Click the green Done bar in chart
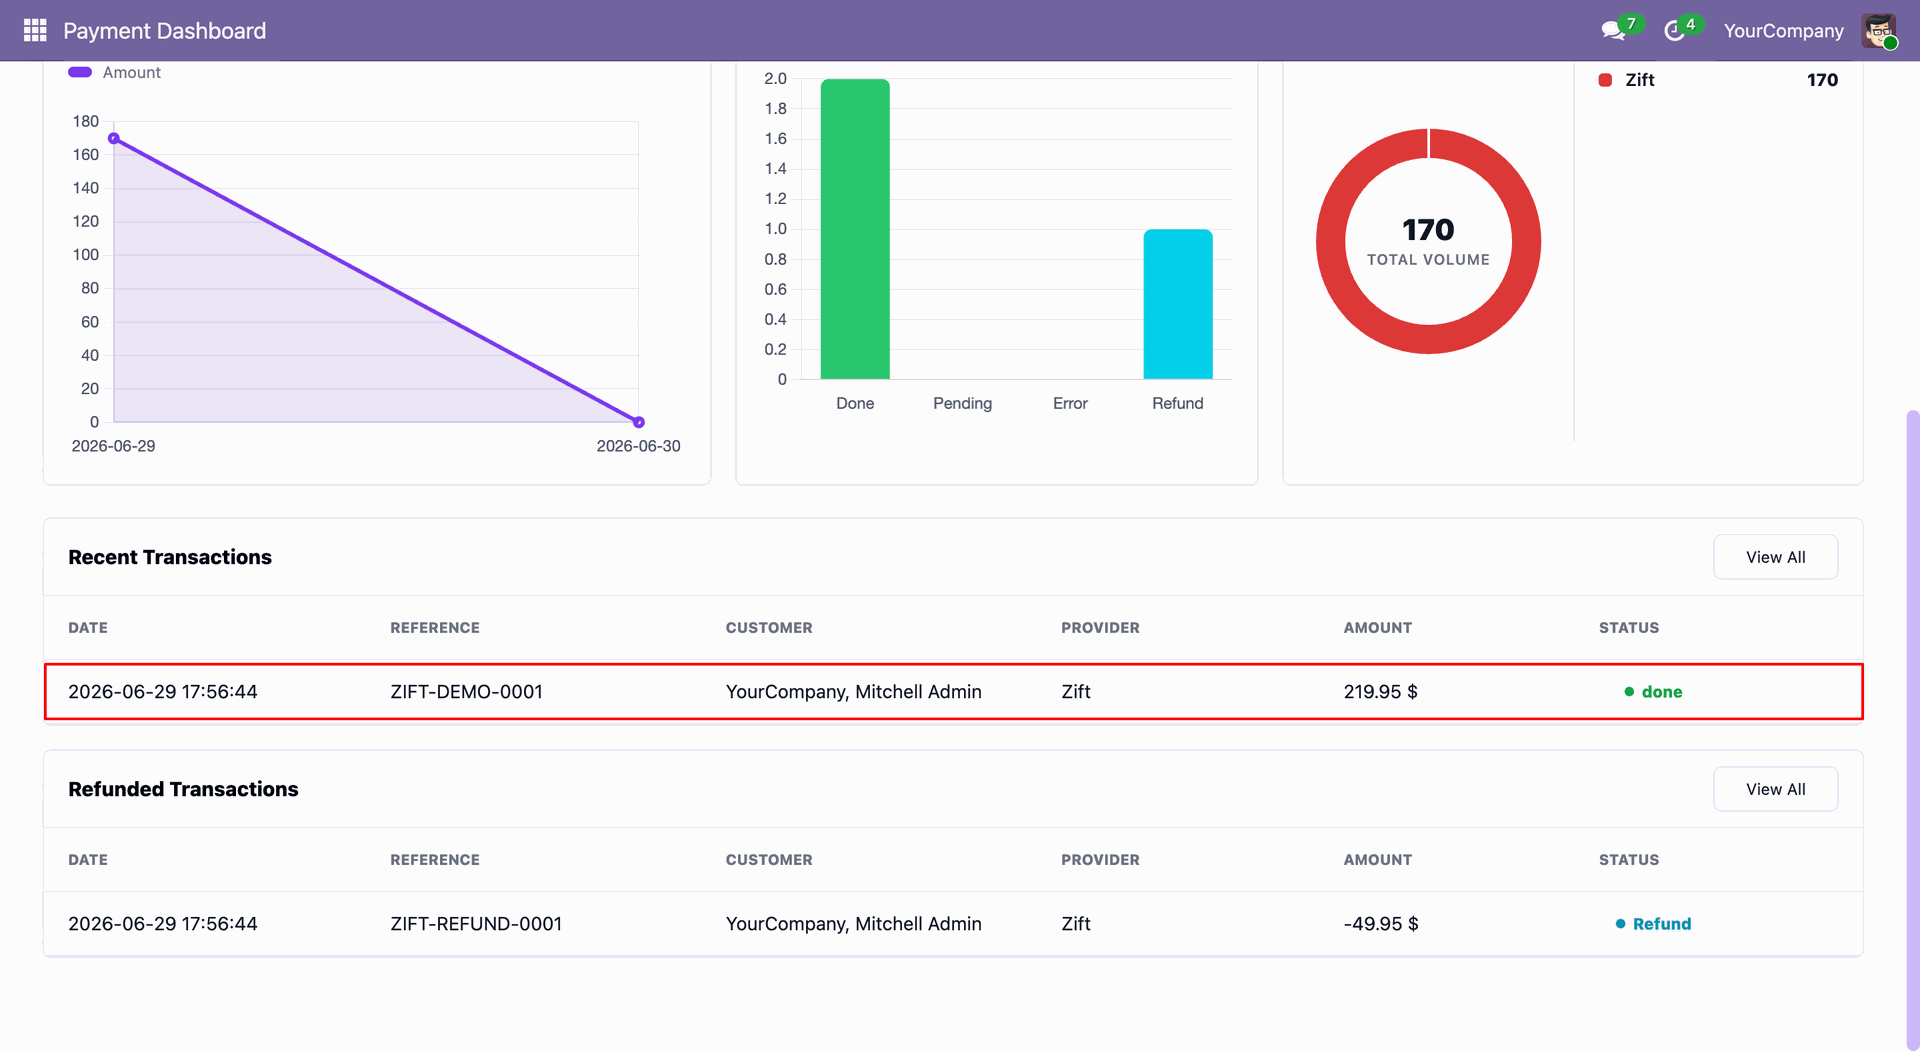 click(x=855, y=229)
